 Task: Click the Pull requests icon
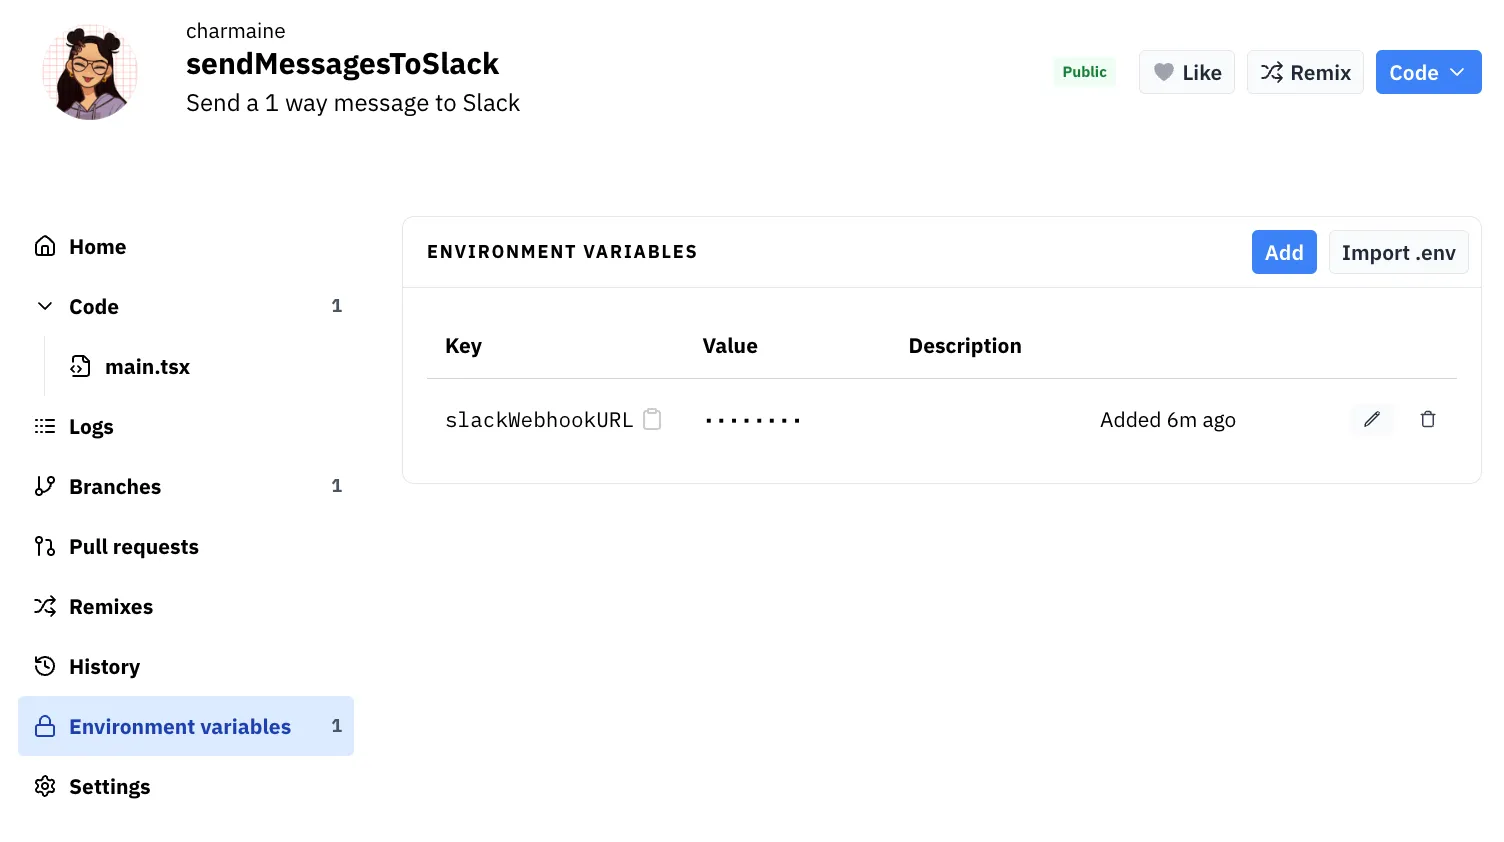pyautogui.click(x=45, y=546)
